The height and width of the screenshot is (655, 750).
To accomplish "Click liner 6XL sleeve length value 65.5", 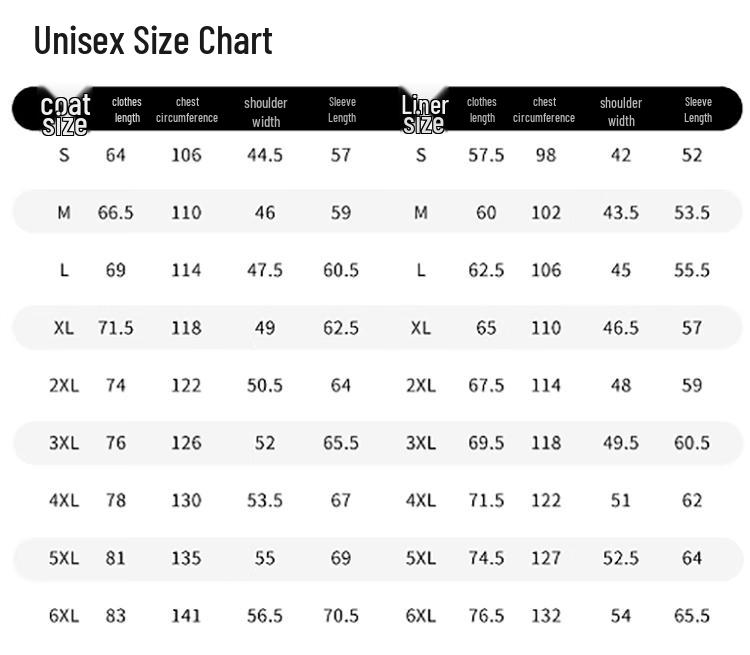I will pos(692,616).
